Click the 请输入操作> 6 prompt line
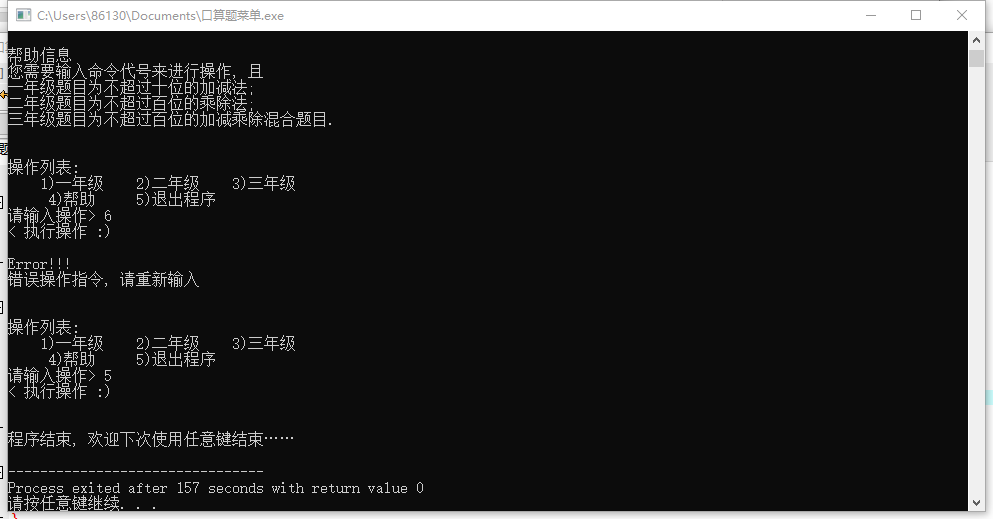 click(x=60, y=216)
